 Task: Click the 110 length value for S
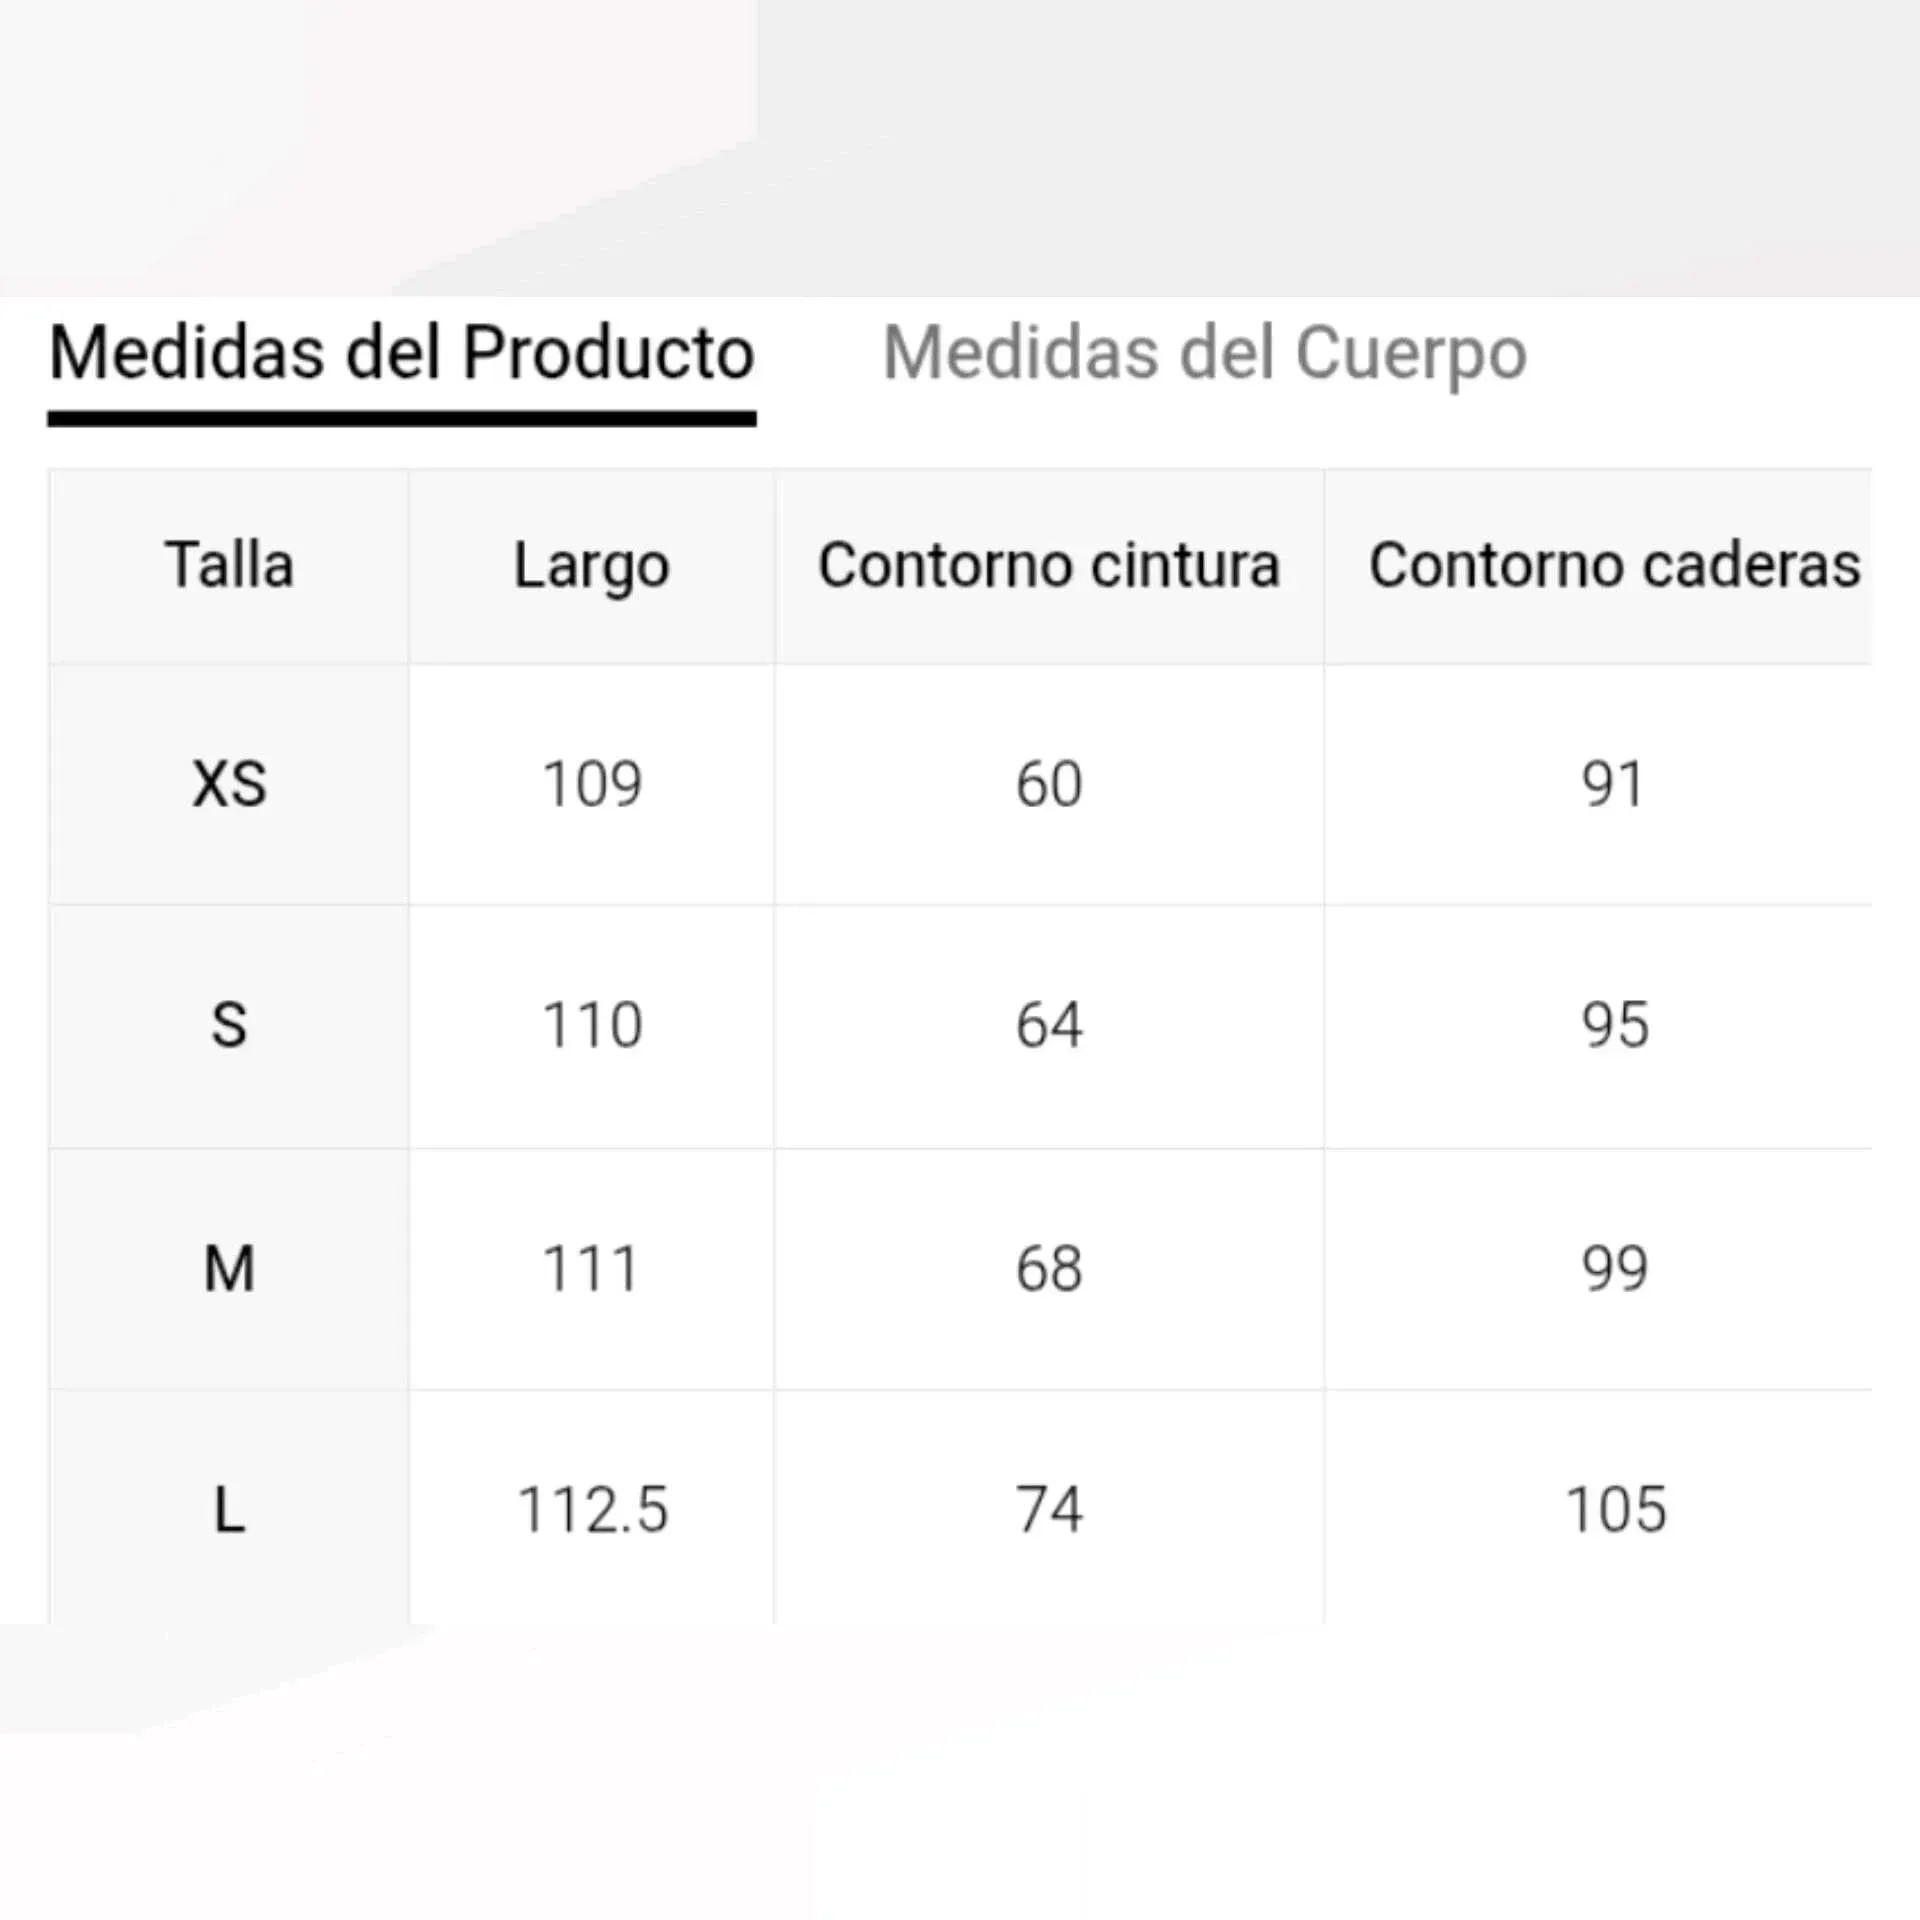(x=591, y=1026)
